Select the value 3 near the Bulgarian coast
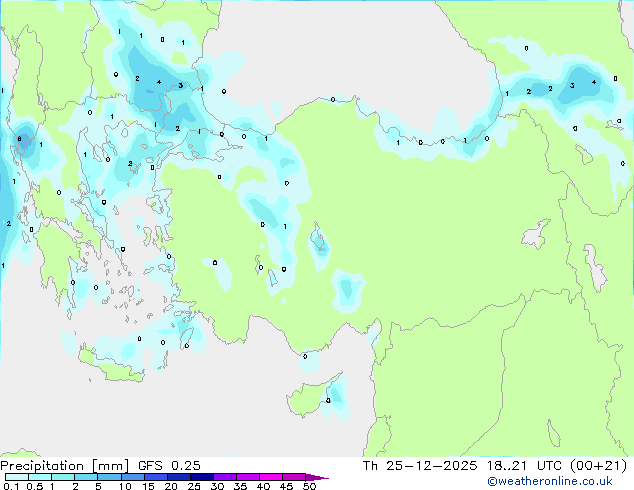Screen dimensions: 634x490 [x=180, y=85]
